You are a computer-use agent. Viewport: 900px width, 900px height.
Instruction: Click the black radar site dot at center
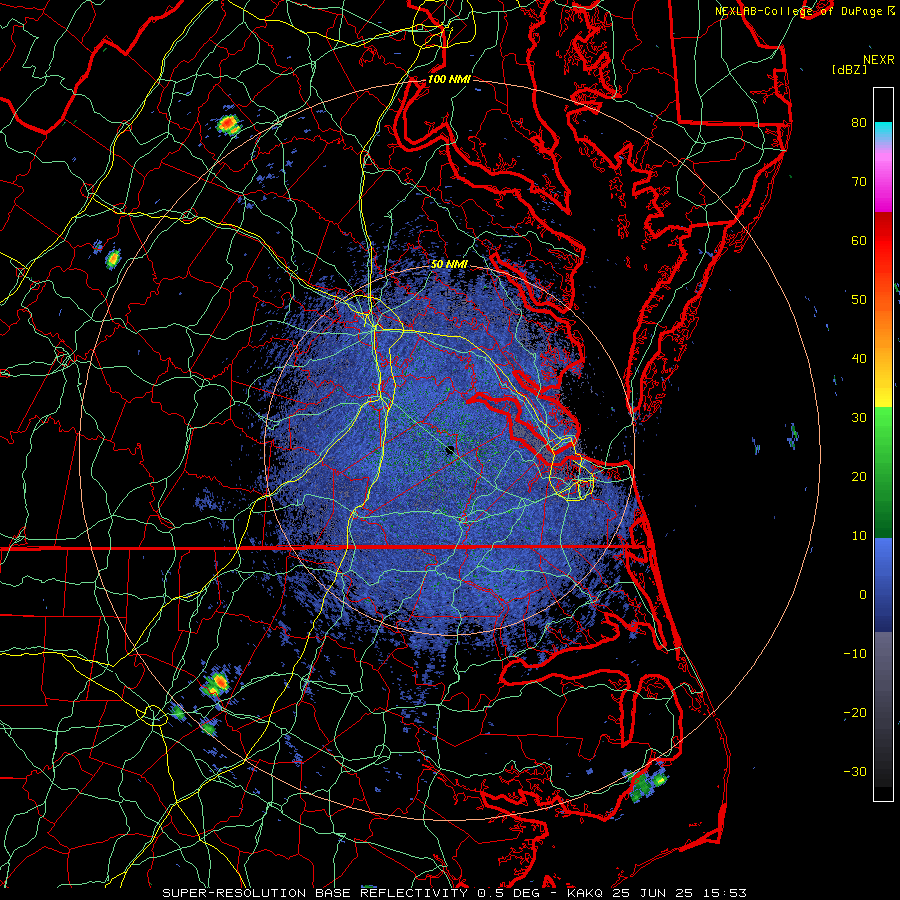450,450
